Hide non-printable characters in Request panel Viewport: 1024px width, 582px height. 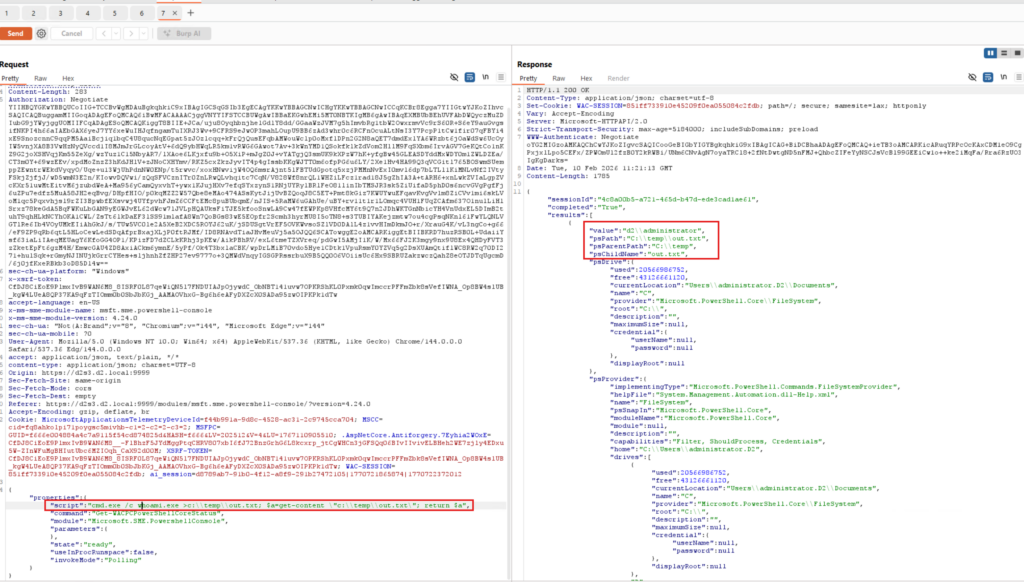pyautogui.click(x=455, y=77)
